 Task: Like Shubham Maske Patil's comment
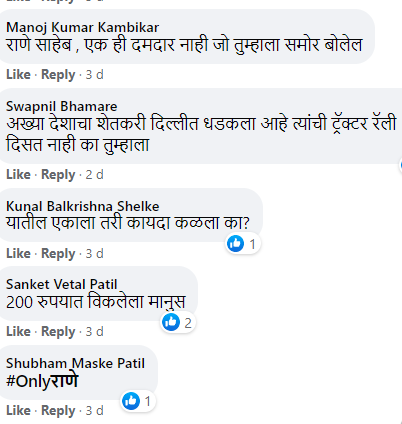point(18,411)
